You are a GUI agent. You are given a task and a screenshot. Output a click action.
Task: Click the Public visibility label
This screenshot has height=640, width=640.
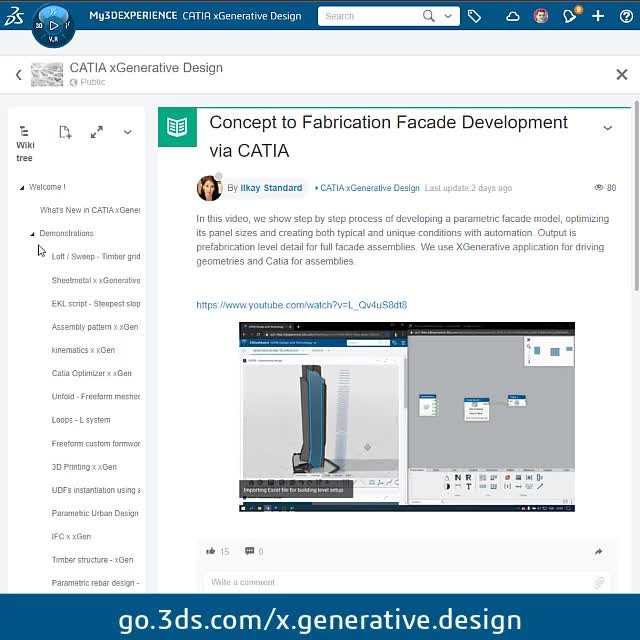93,82
